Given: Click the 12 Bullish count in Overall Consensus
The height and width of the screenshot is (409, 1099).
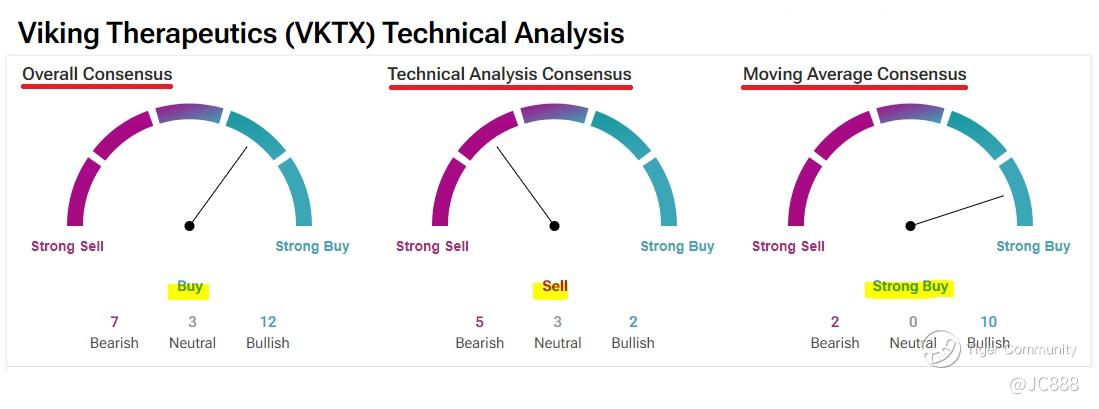Looking at the screenshot, I should click(x=267, y=322).
